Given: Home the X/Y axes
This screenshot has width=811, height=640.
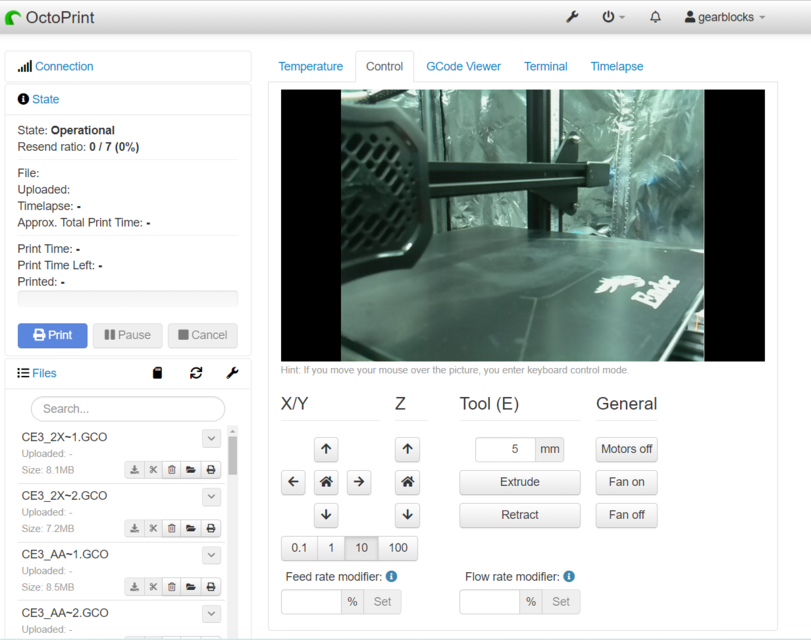Looking at the screenshot, I should click(326, 482).
